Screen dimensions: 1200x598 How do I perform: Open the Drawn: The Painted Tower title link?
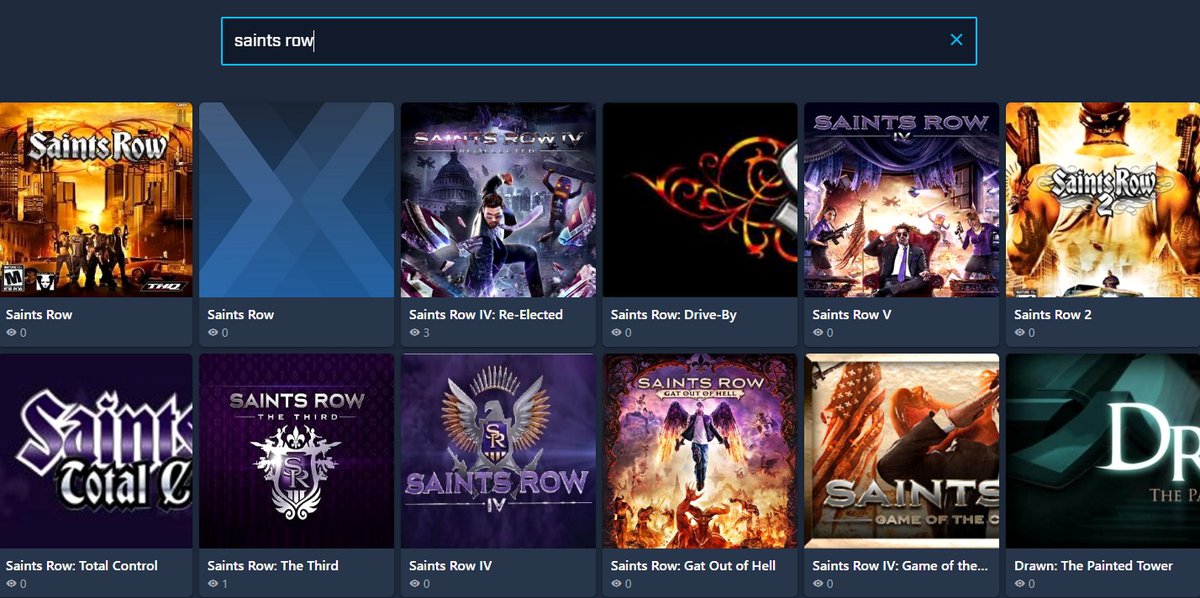1093,565
